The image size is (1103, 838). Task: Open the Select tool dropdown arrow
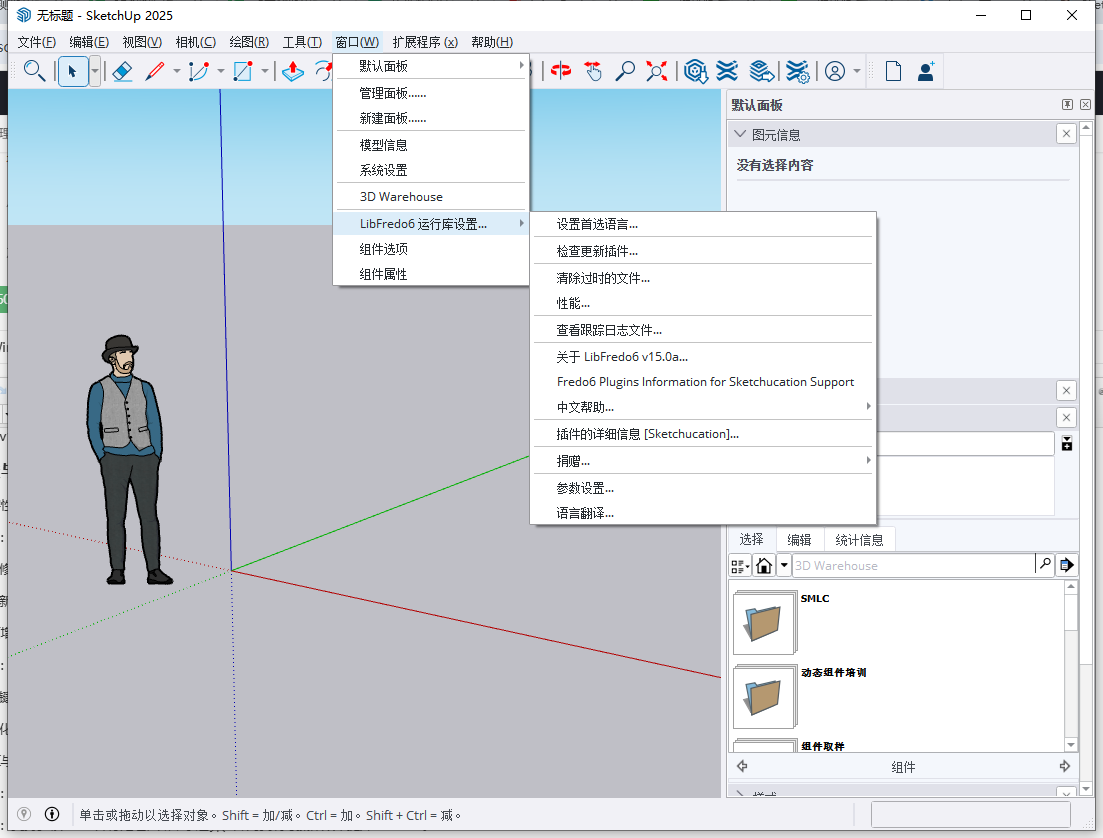coord(94,71)
